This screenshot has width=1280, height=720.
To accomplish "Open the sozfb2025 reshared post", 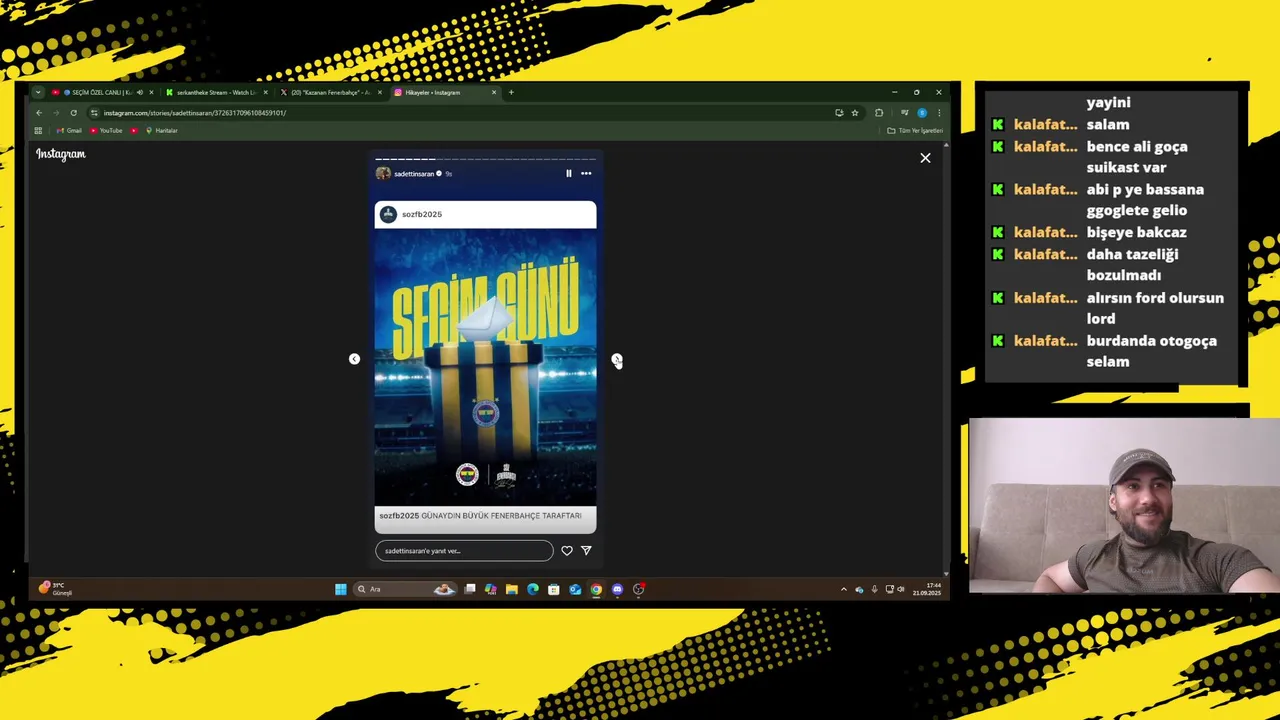I will click(485, 367).
